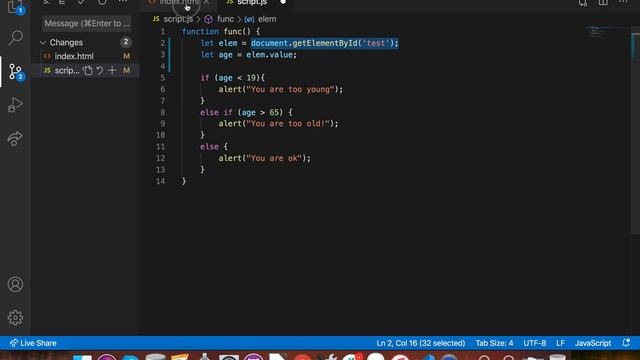Open the Source Control view icon
The height and width of the screenshot is (360, 640).
pos(15,71)
